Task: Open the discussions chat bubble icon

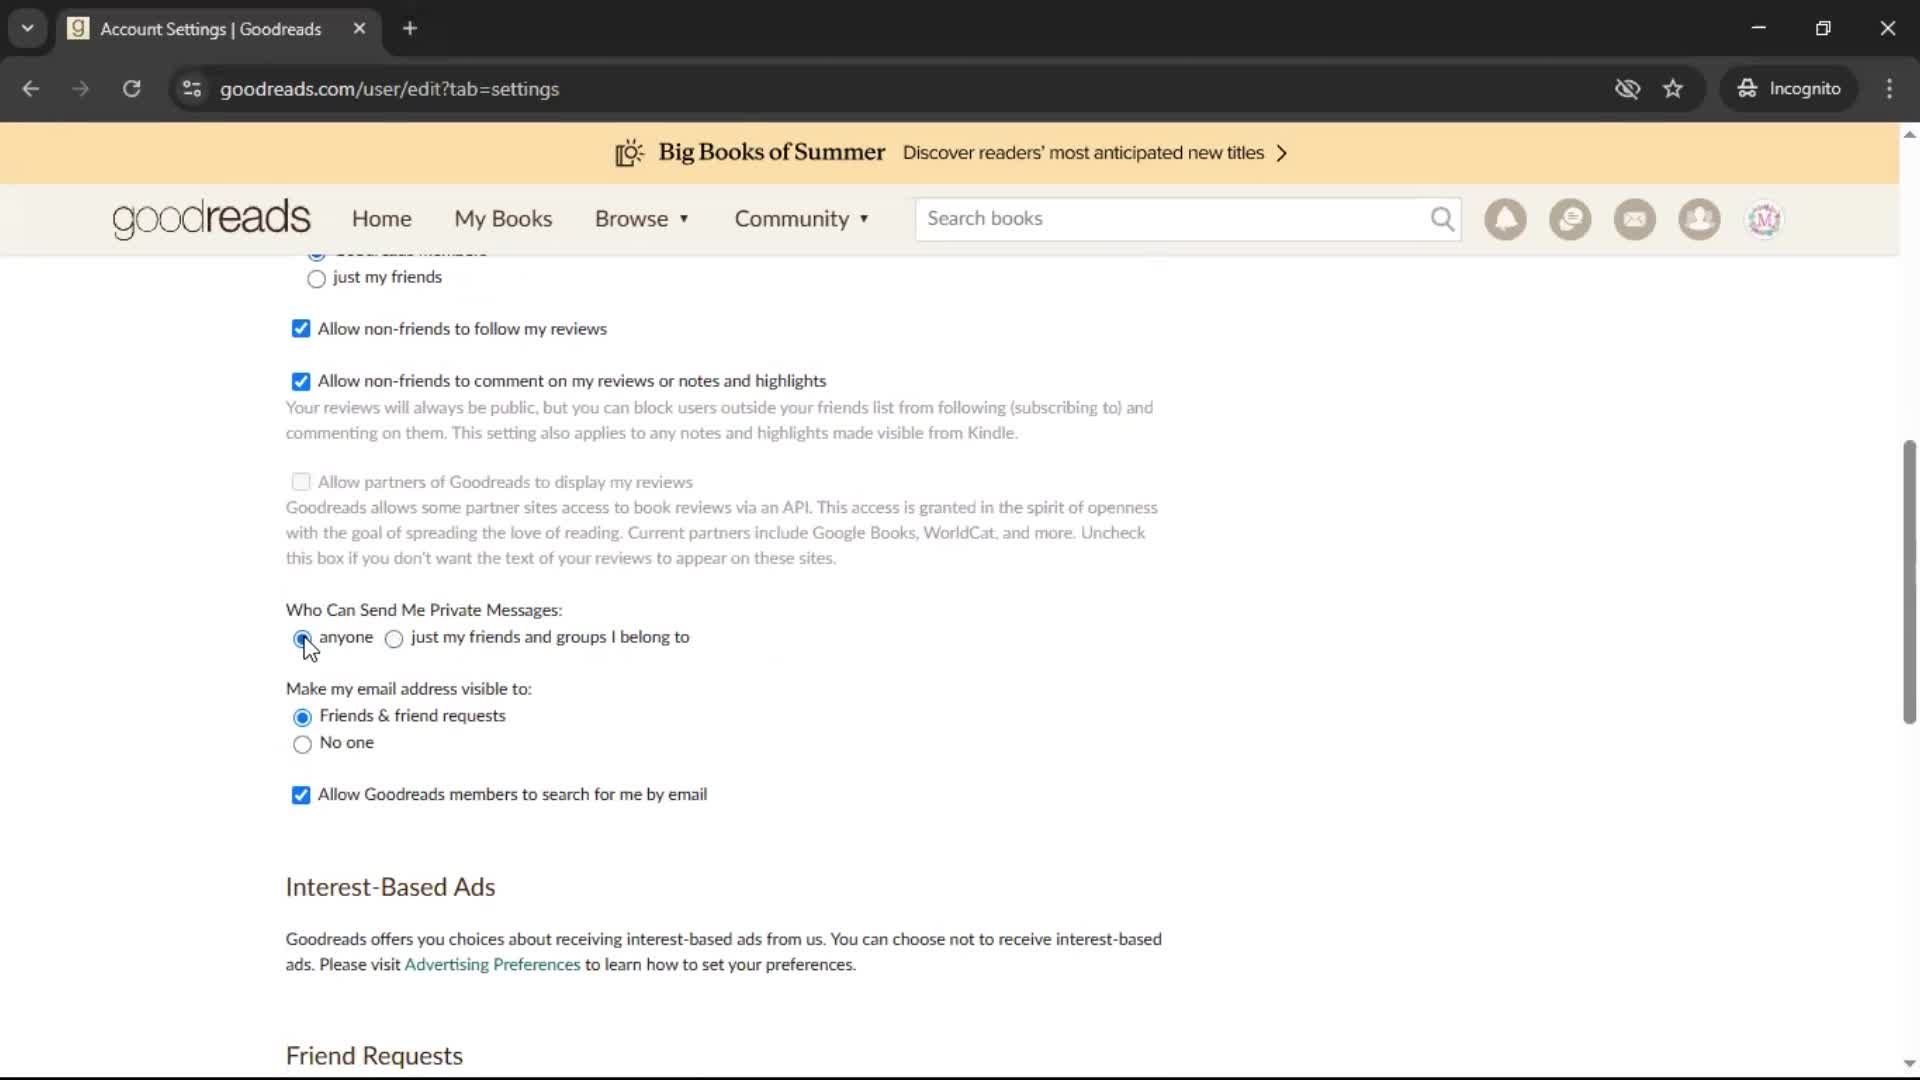Action: [x=1570, y=219]
